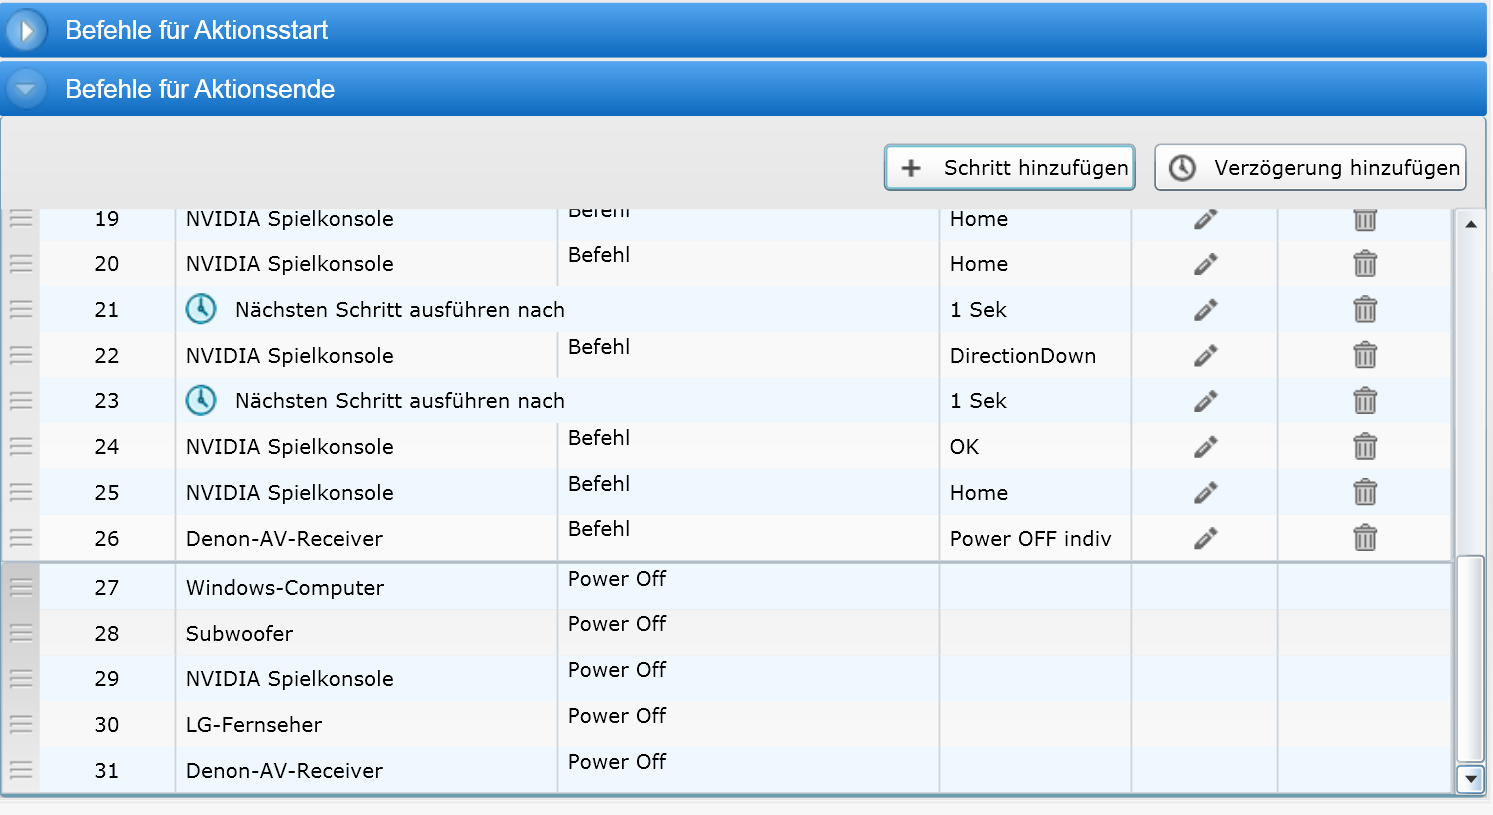This screenshot has height=815, width=1493.
Task: Select Subwoofer Power Off row
Action: tap(728, 633)
